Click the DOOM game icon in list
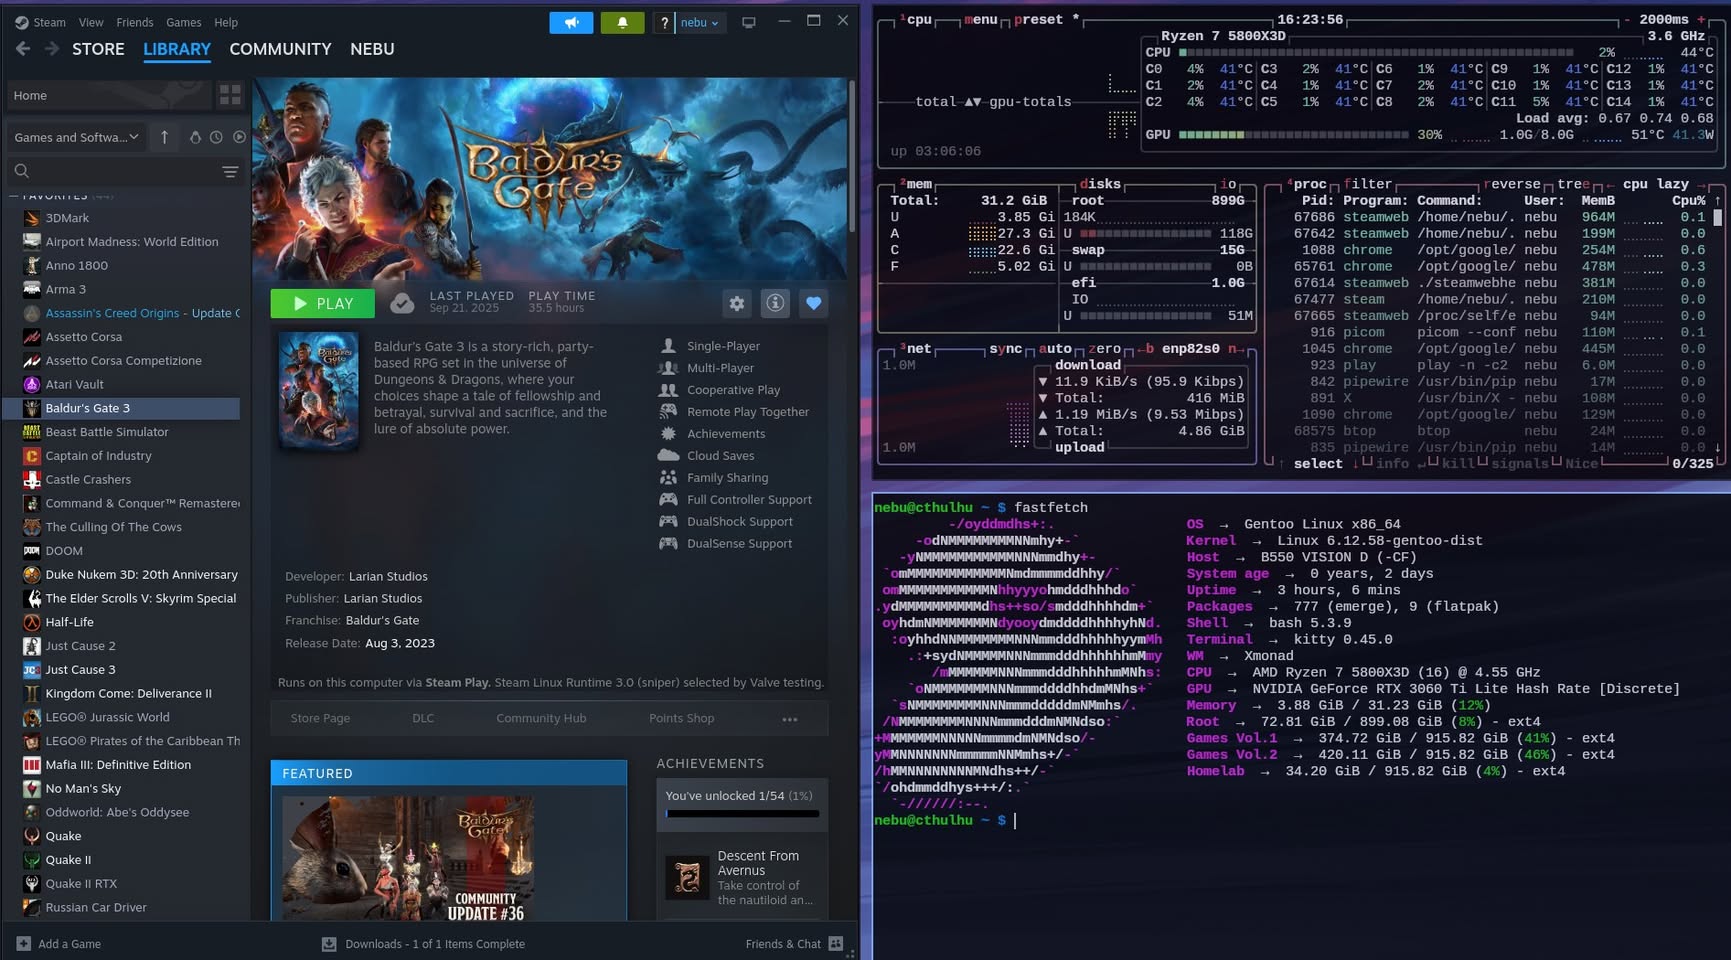This screenshot has width=1731, height=960. click(32, 550)
